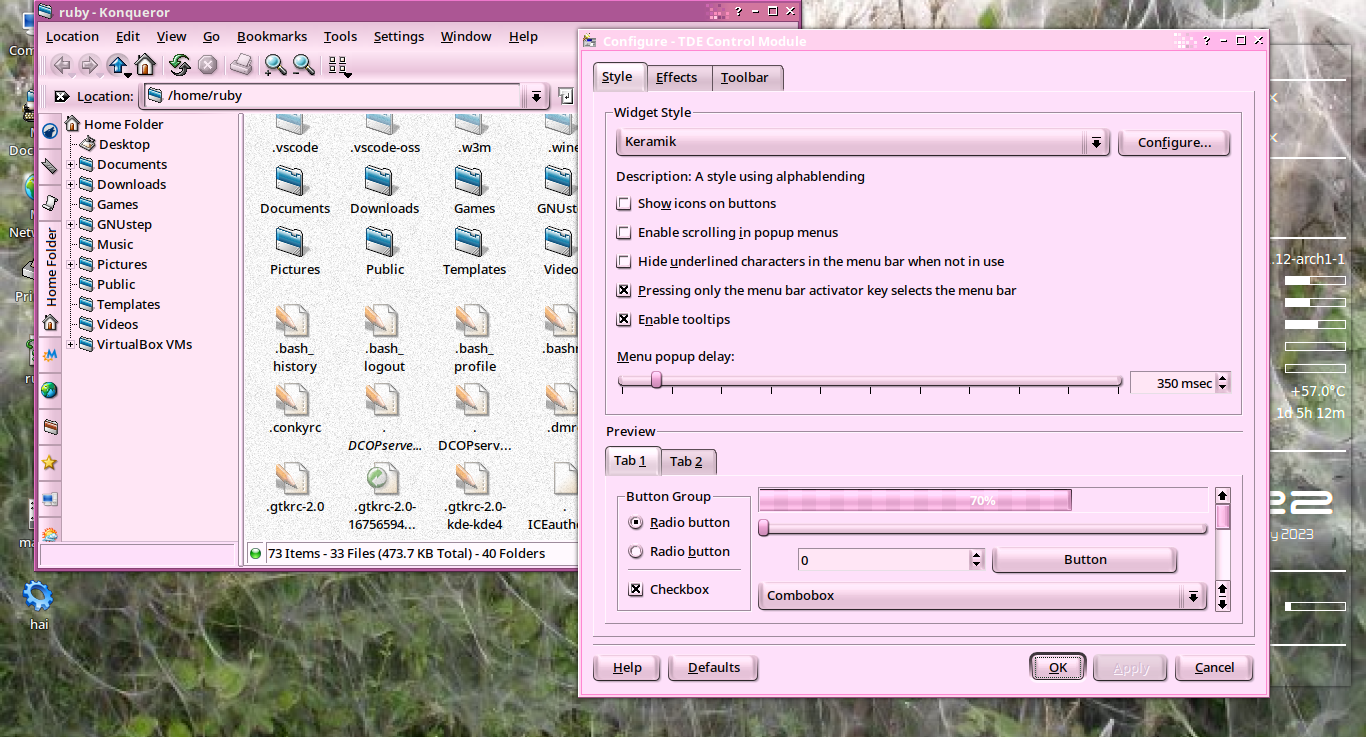Zoom out with the magnifier minus icon
Viewport: 1366px width, 737px height.
point(303,66)
